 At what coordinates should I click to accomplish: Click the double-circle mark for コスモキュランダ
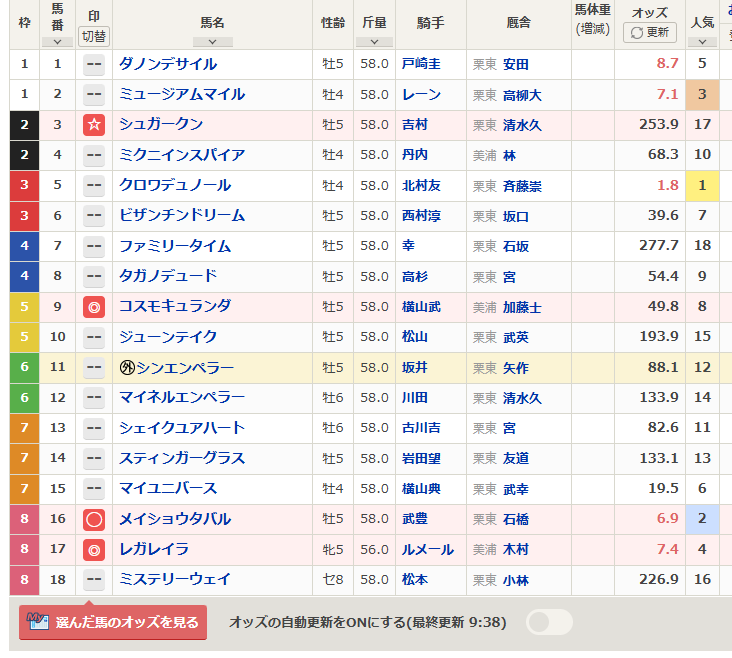tap(94, 307)
